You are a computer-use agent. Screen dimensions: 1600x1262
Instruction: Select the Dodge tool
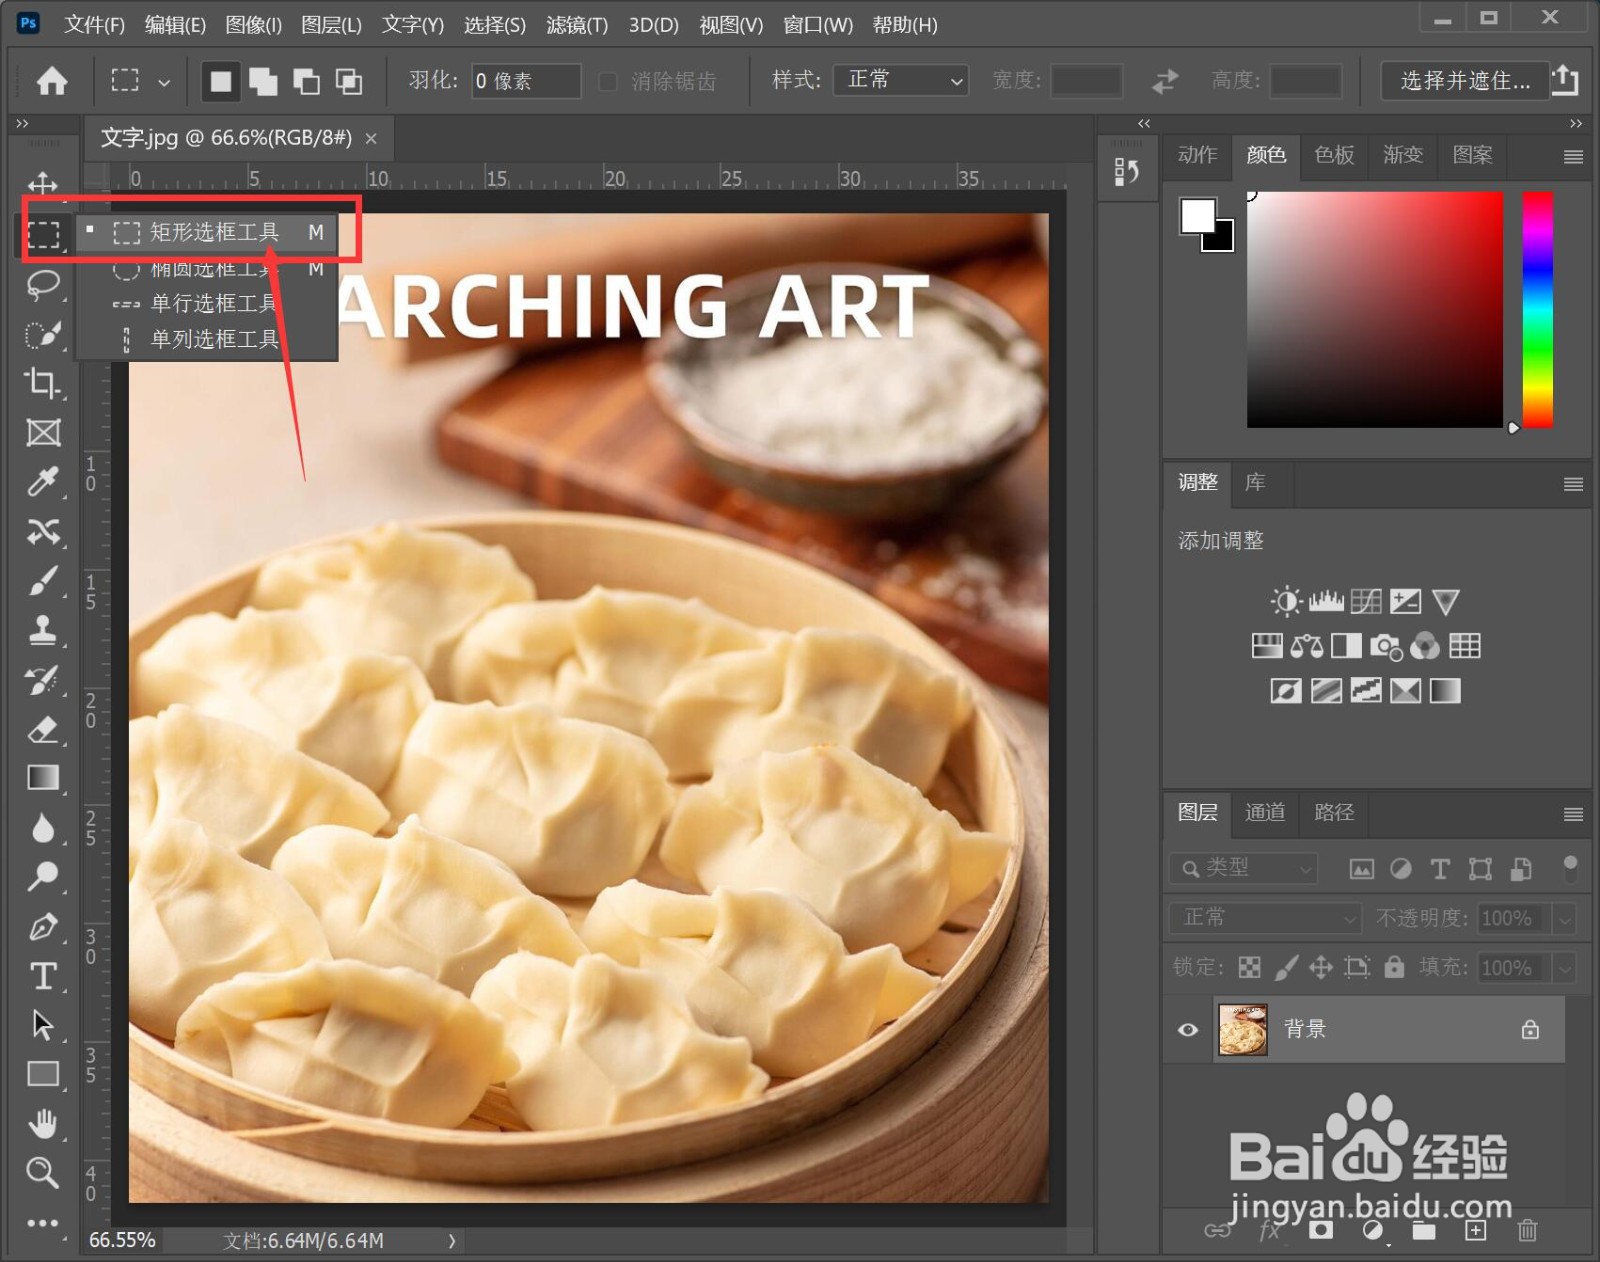coord(42,877)
